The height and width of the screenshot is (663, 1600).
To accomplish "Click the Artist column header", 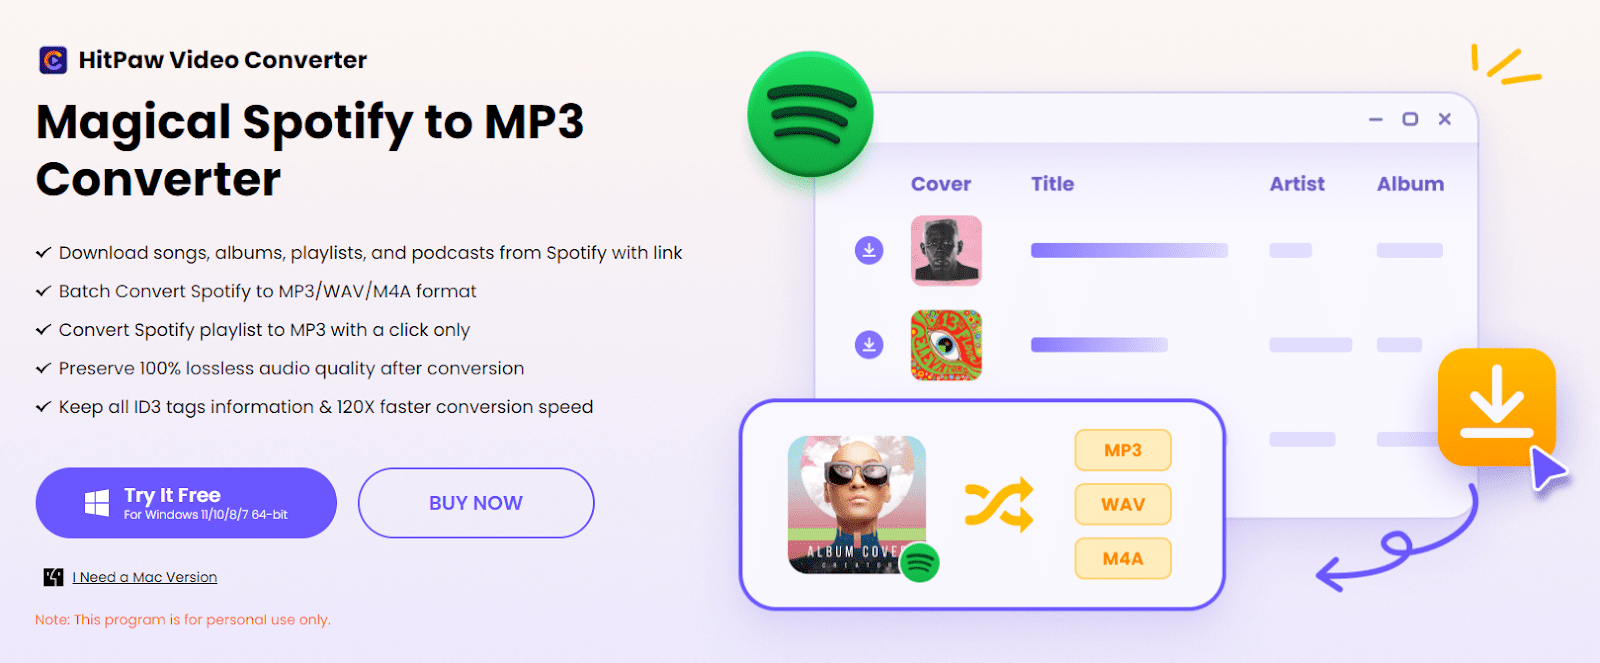I will (1297, 184).
